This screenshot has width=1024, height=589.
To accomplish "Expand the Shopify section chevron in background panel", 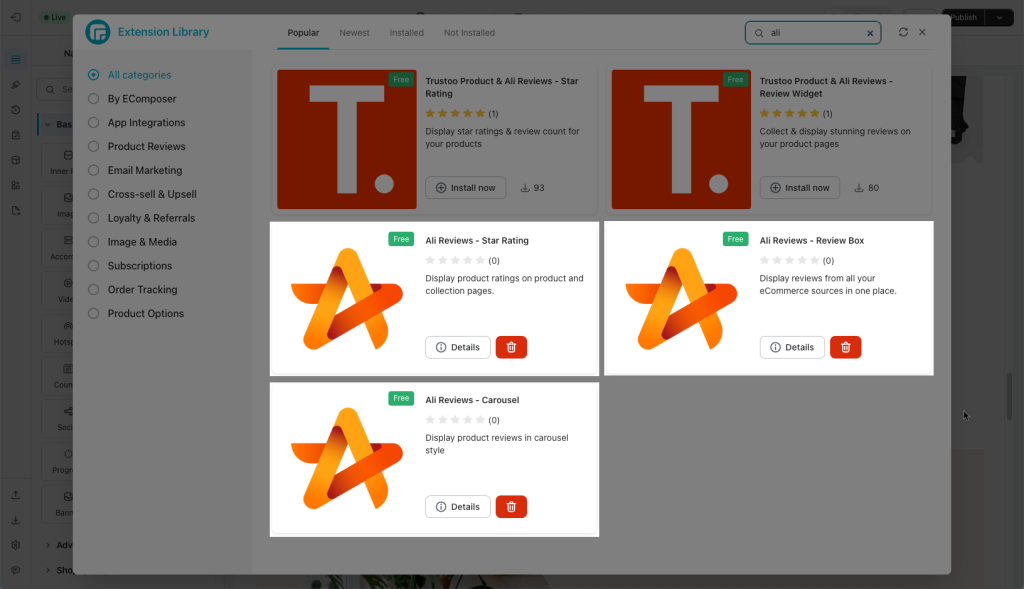I will (48, 570).
